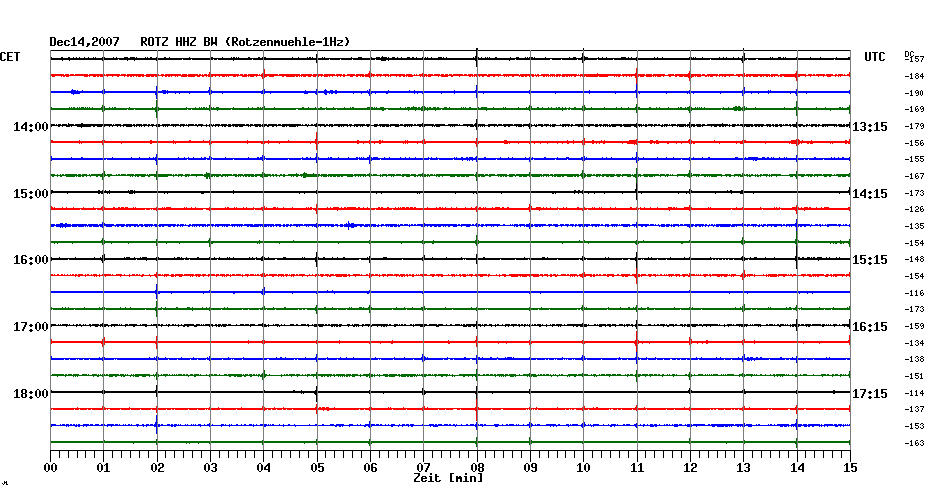Click minute label 11 on the time axis

click(637, 468)
